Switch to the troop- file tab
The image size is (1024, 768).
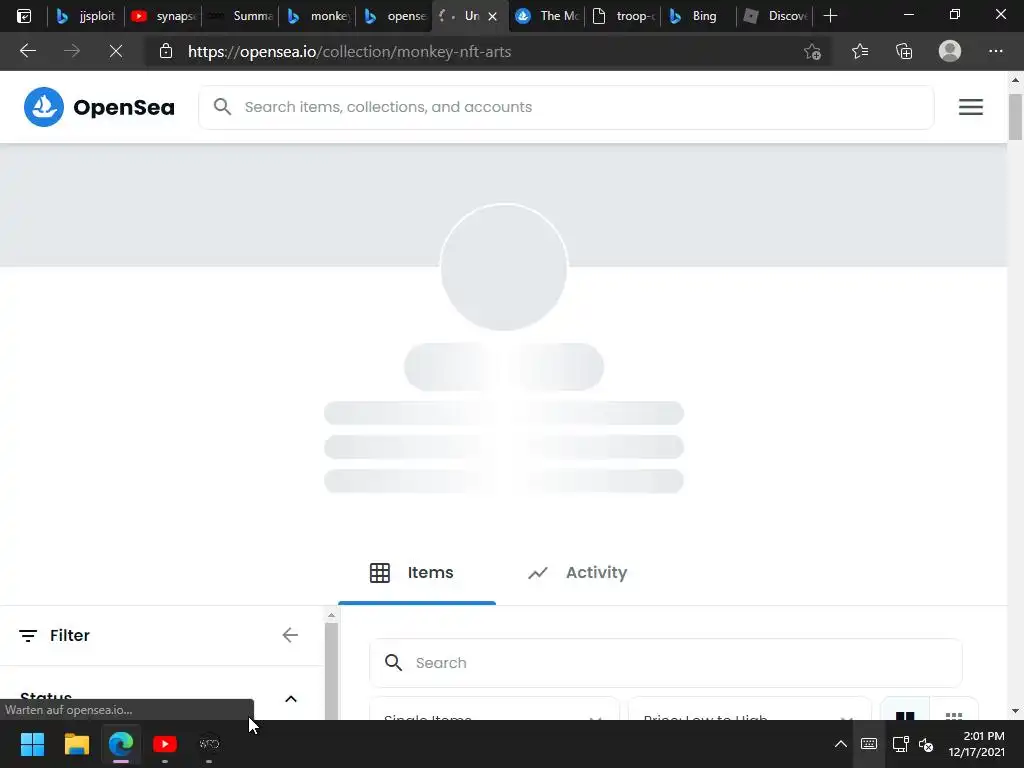click(624, 16)
